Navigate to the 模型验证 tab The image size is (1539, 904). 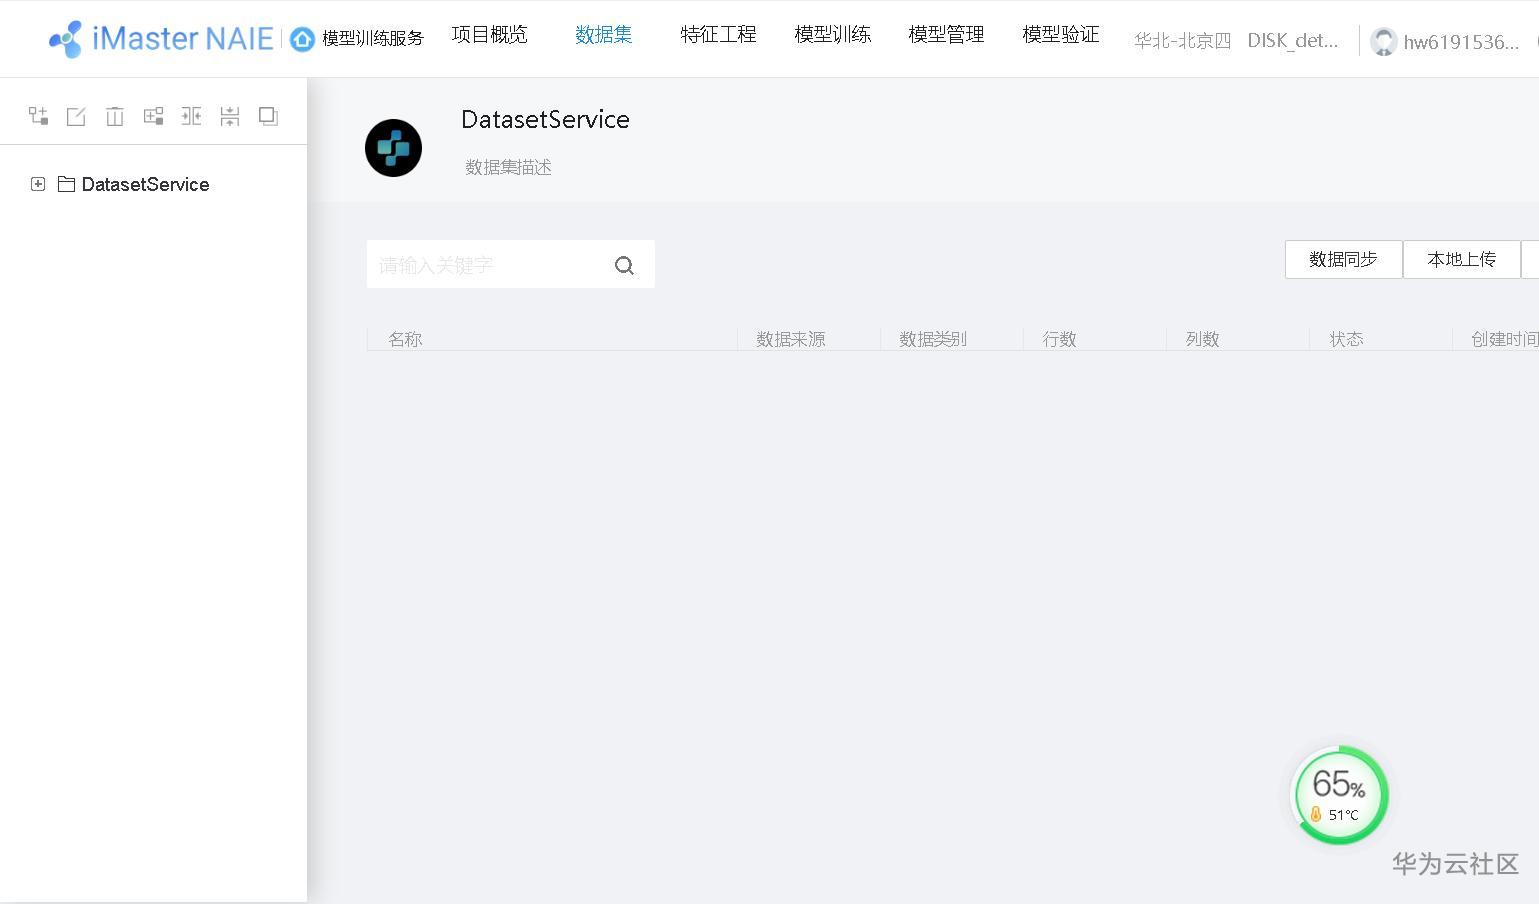[x=1060, y=35]
